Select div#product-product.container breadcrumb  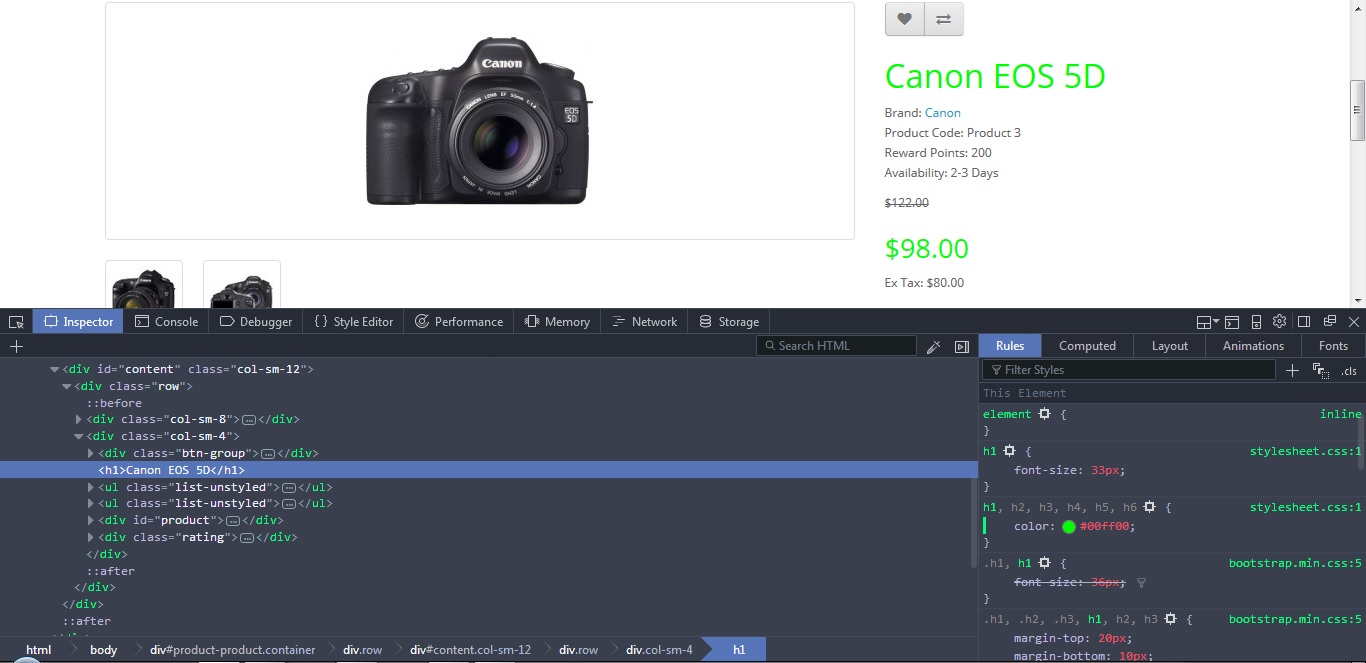[232, 650]
